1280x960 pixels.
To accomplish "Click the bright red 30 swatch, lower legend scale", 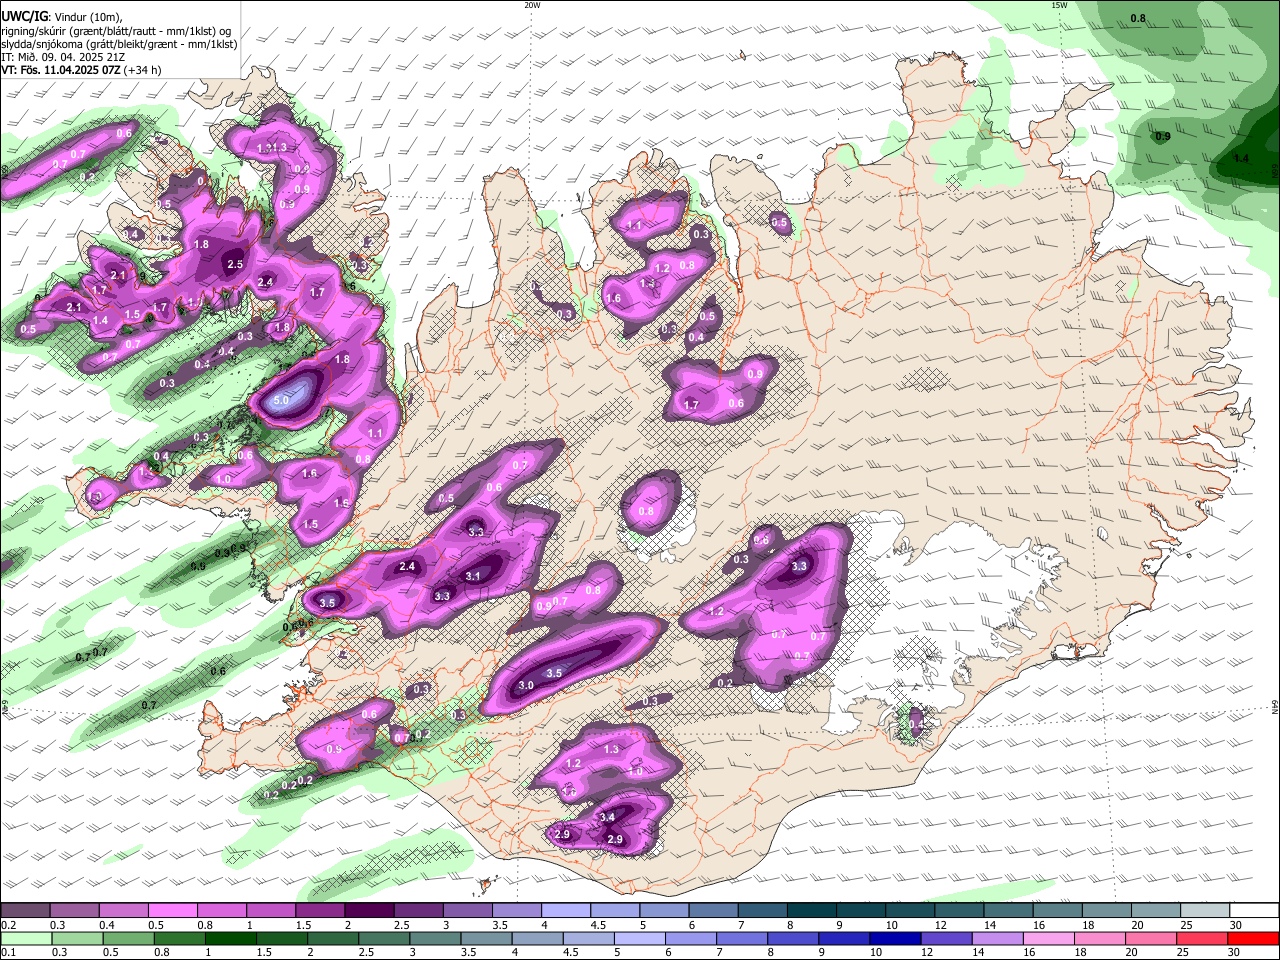I will click(x=1253, y=938).
